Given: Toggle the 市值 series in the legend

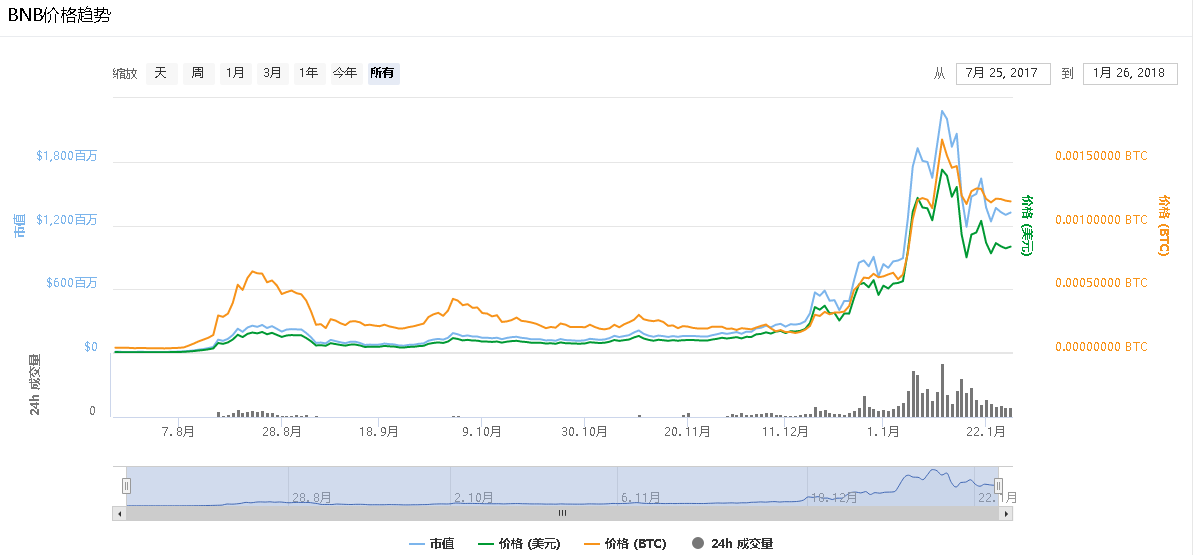Looking at the screenshot, I should click(432, 544).
